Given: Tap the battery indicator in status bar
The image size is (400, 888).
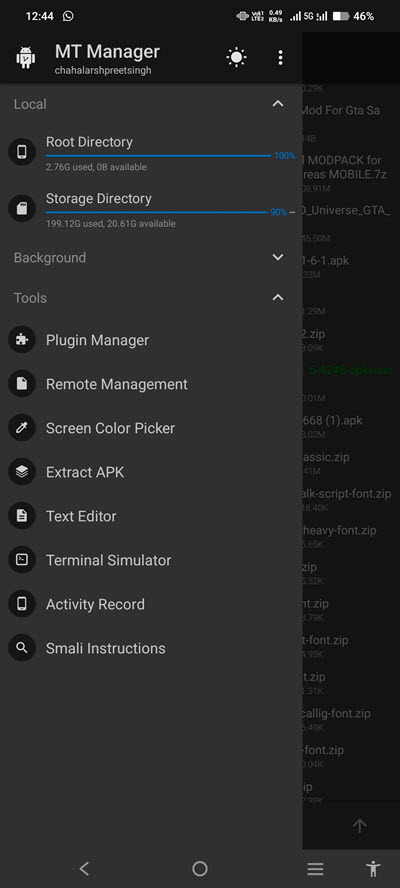Looking at the screenshot, I should click(x=341, y=16).
